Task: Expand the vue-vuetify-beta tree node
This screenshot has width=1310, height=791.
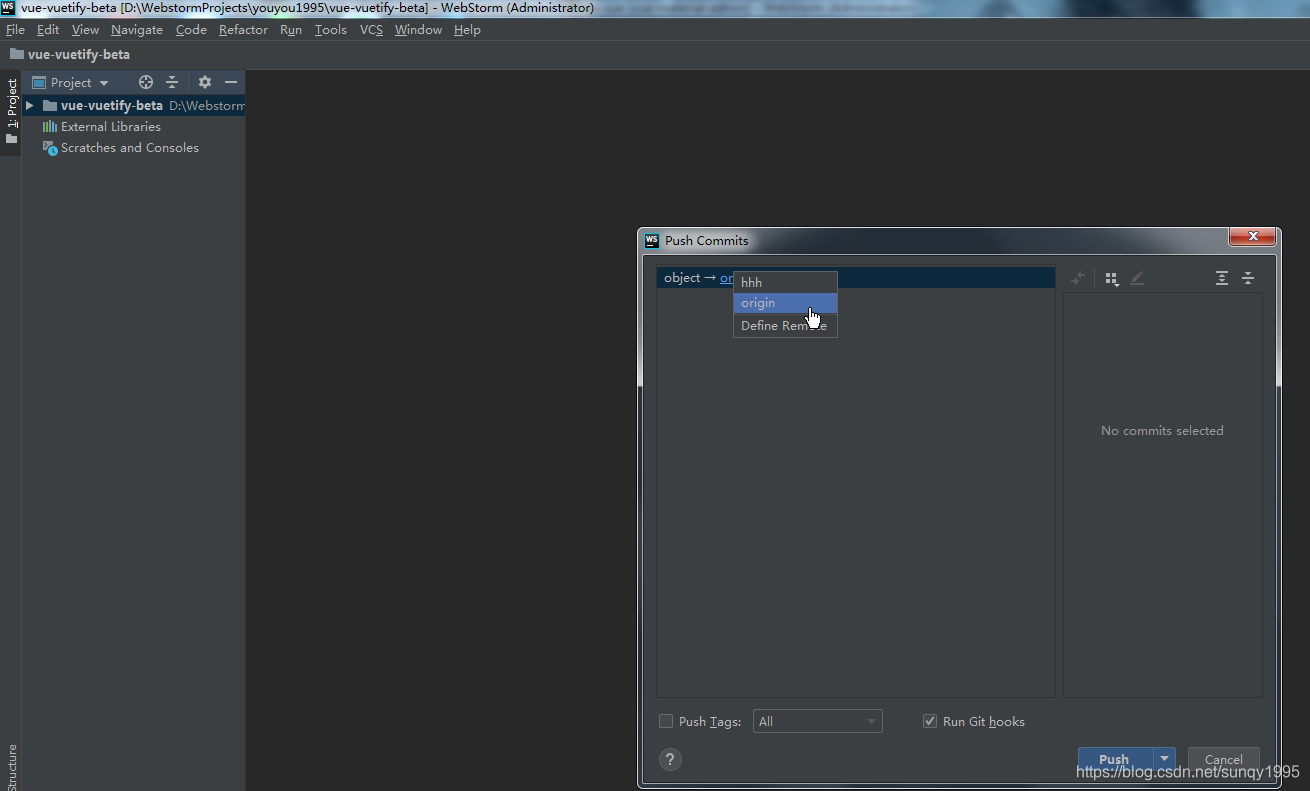Action: (x=30, y=105)
